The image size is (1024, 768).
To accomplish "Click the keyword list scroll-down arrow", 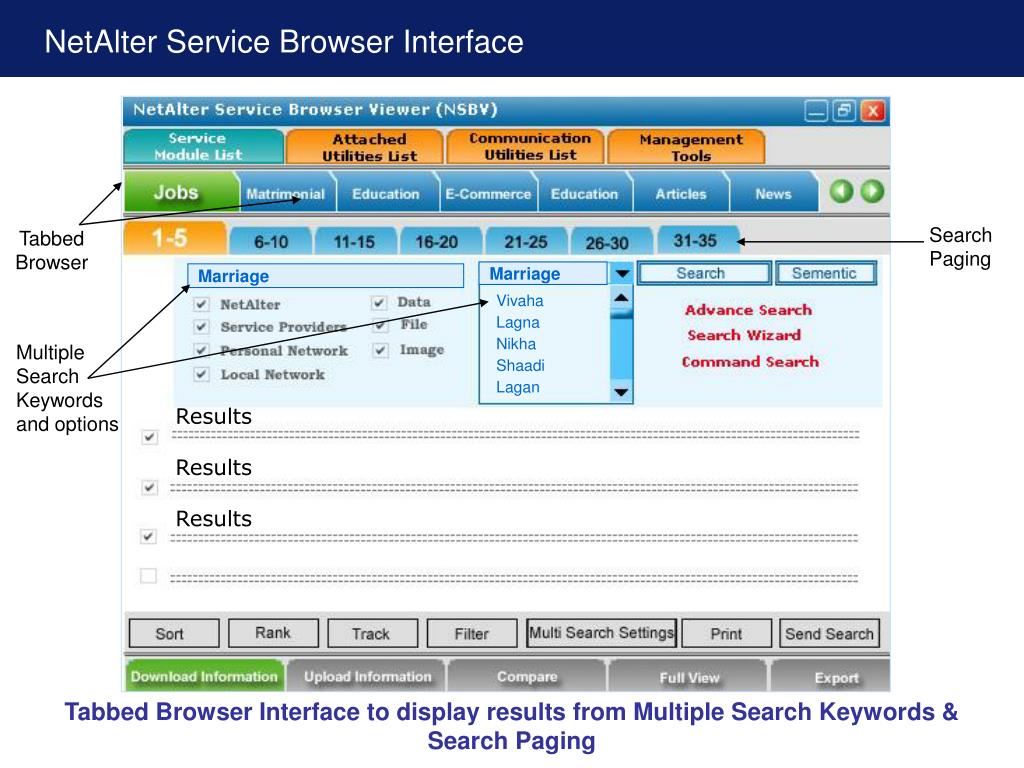I will tap(621, 392).
